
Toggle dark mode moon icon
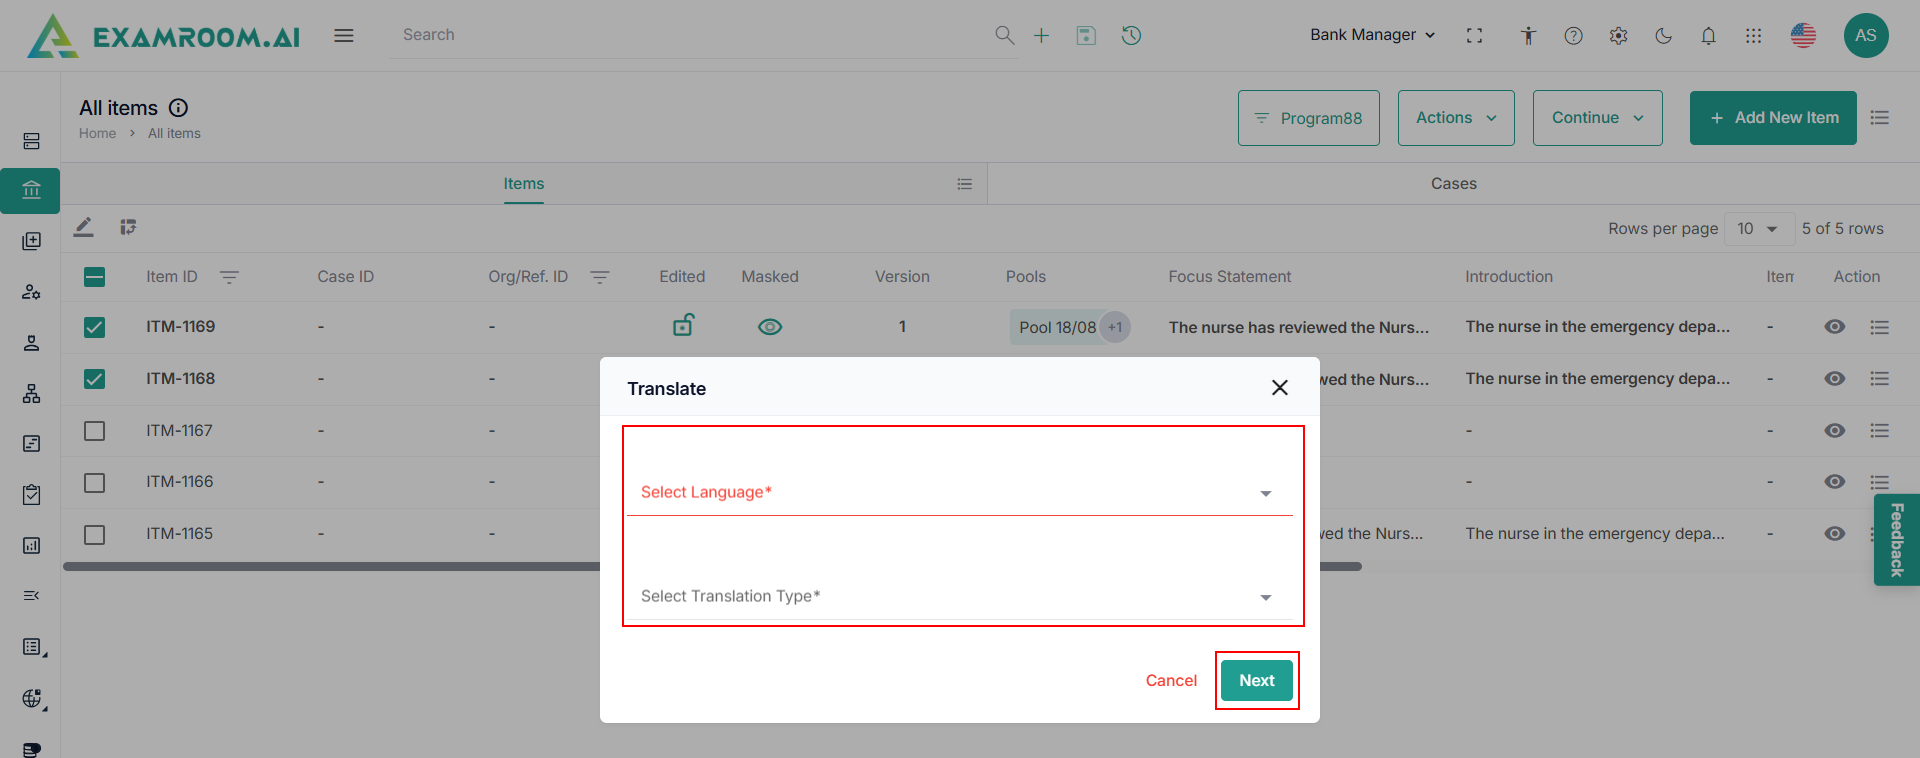(1663, 36)
